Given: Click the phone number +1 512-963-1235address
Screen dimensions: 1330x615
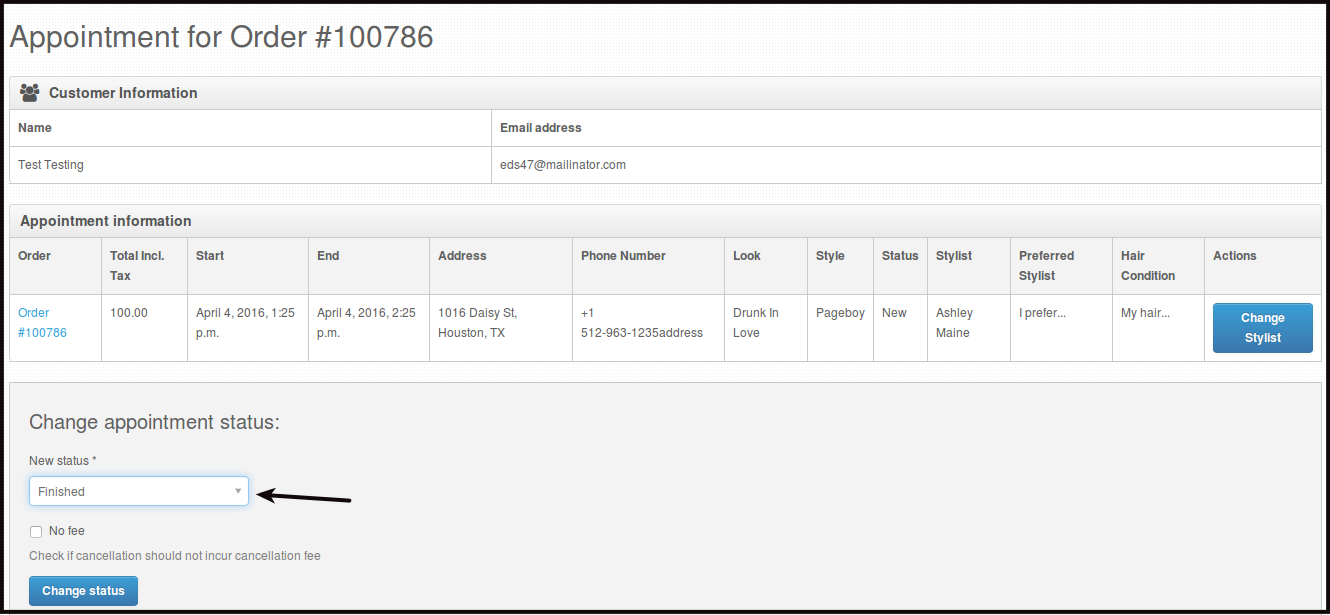Looking at the screenshot, I should [x=642, y=323].
